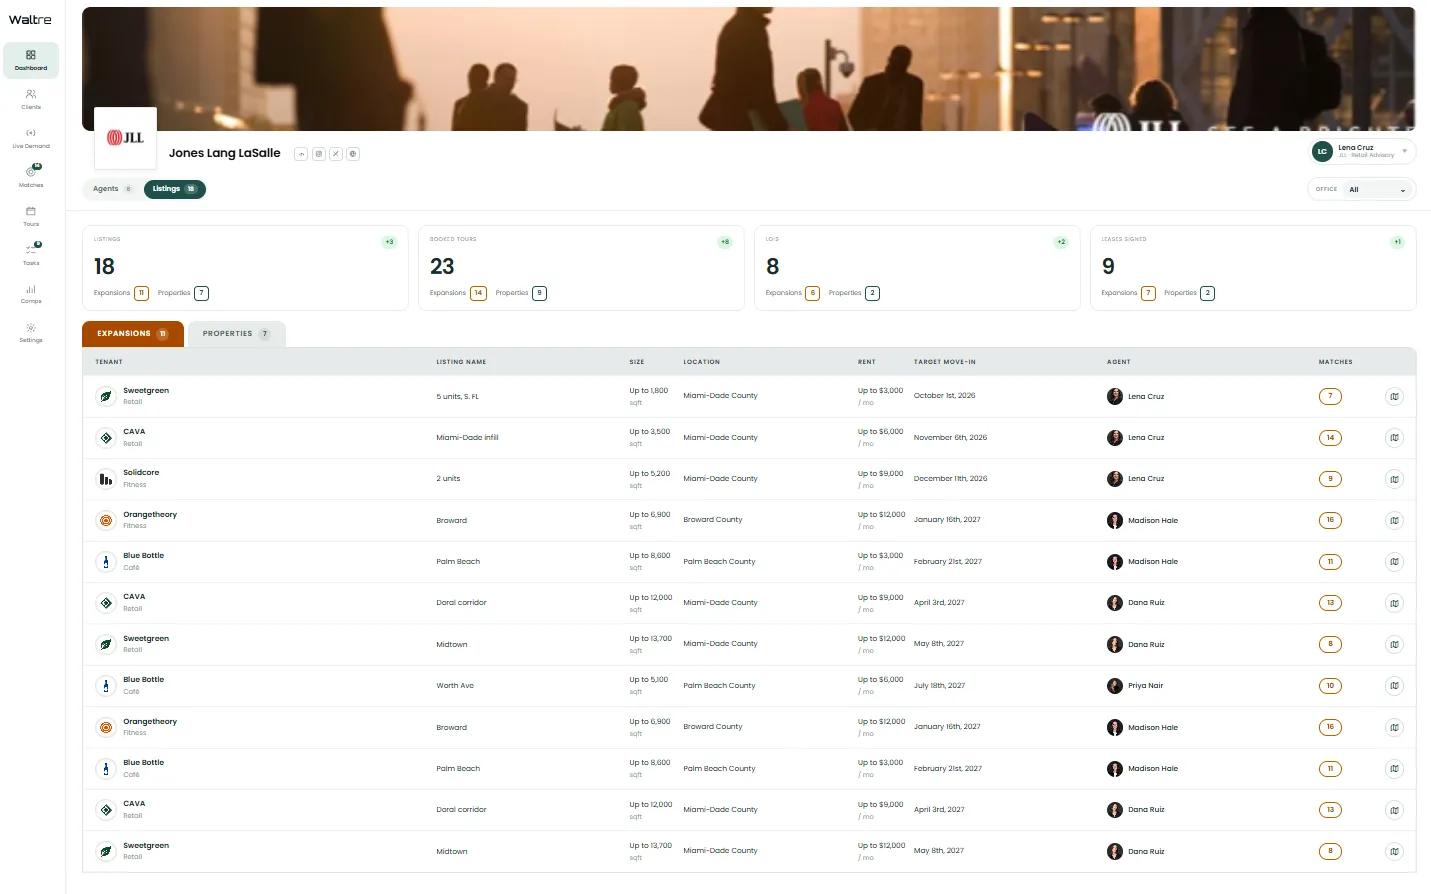Open Comps in the sidebar
The height and width of the screenshot is (894, 1431).
31,294
